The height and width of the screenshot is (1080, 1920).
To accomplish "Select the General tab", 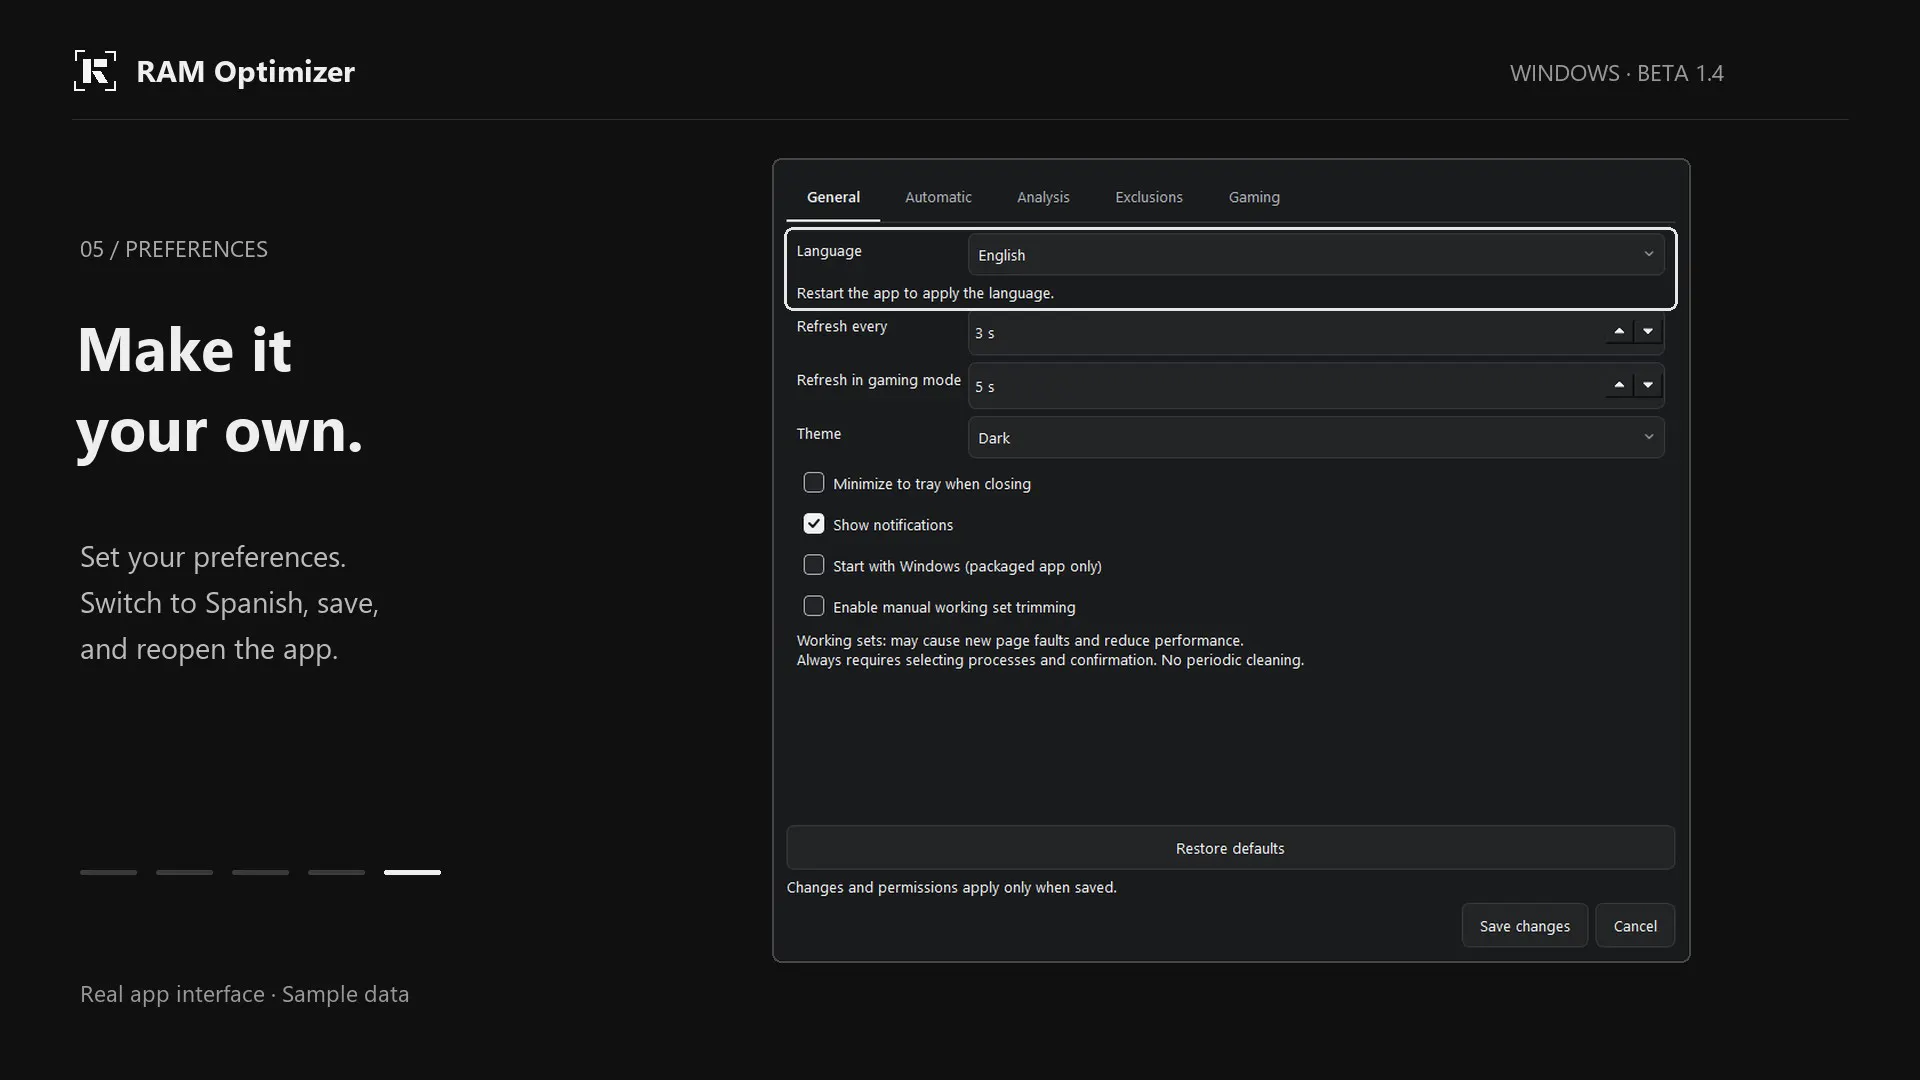I will (833, 197).
